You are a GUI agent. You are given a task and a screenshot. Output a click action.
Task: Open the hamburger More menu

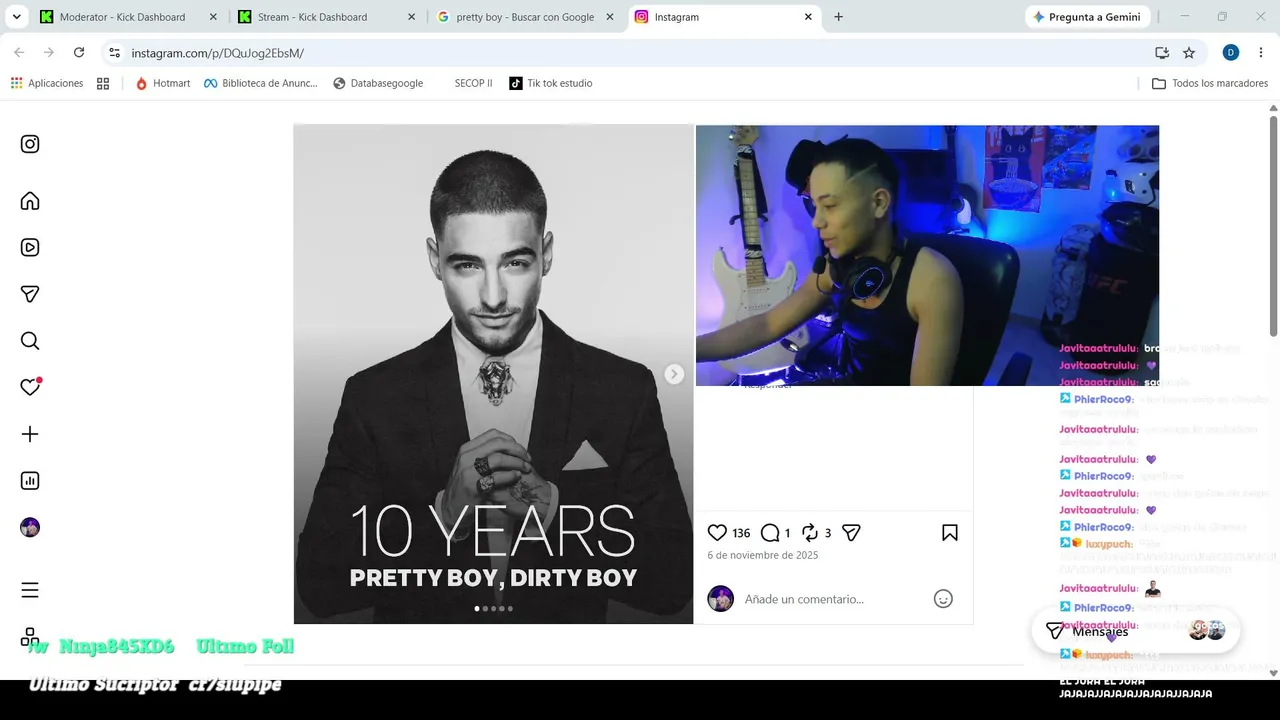(30, 590)
